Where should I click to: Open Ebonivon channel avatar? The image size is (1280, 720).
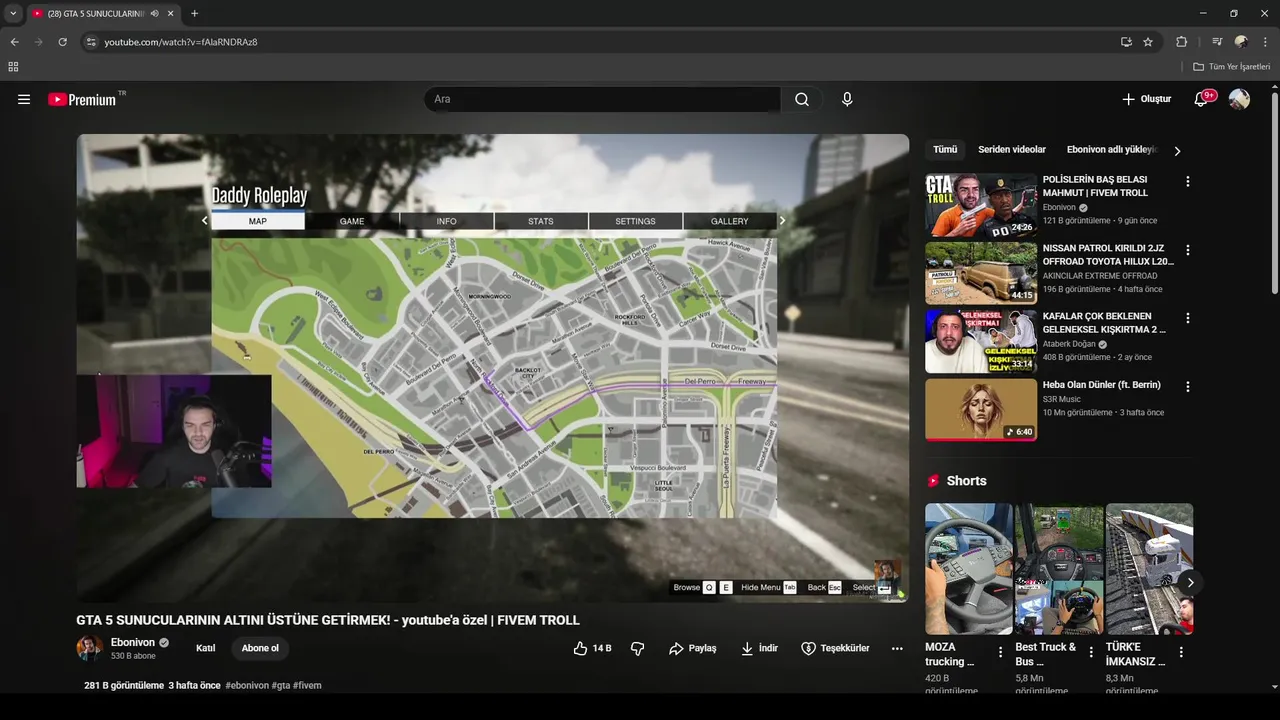[90, 648]
